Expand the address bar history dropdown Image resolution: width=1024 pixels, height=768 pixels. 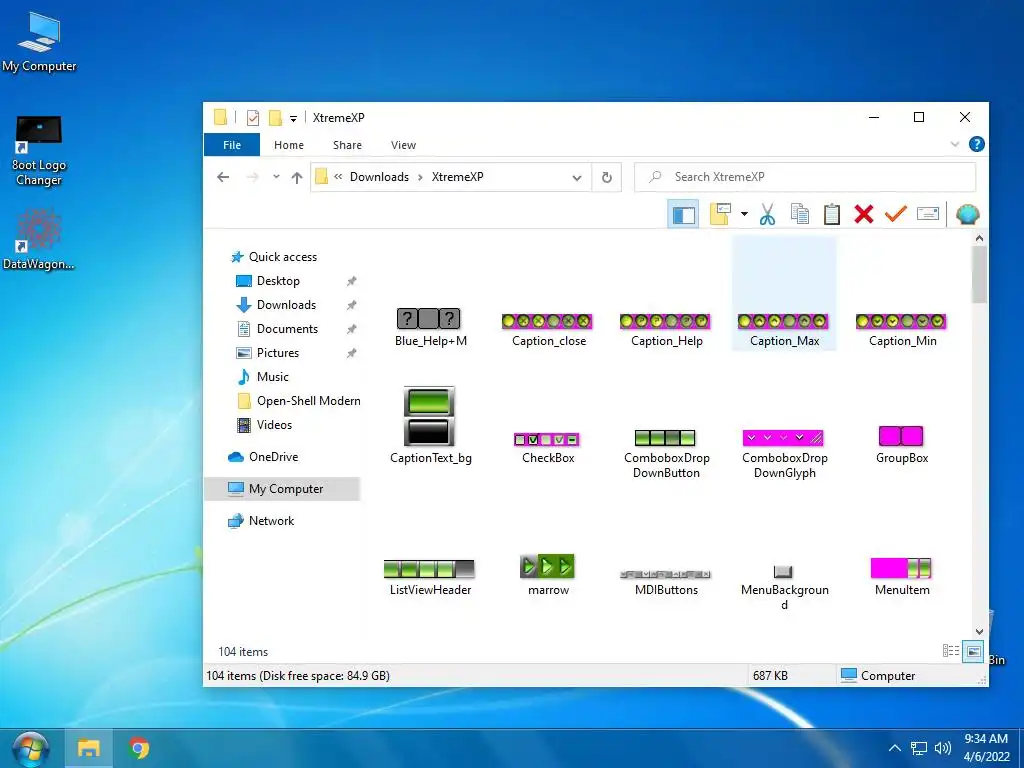(577, 178)
